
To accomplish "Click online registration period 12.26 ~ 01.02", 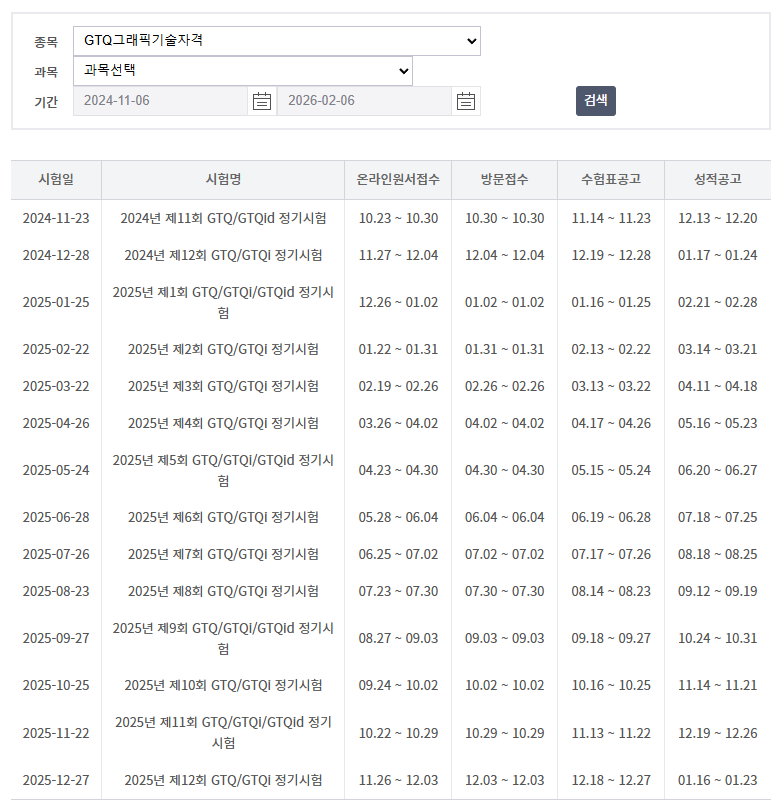I will click(398, 302).
